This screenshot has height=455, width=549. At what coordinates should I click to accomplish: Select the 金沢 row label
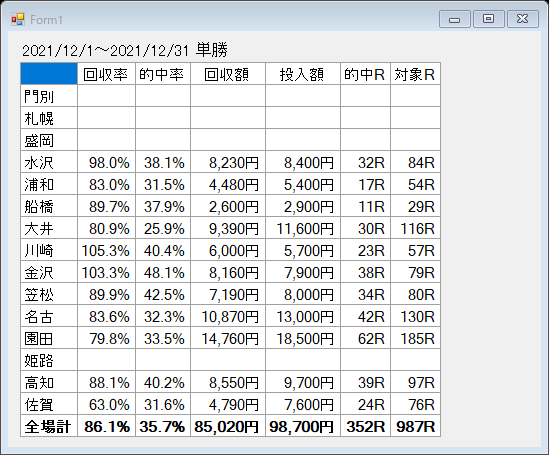point(49,272)
